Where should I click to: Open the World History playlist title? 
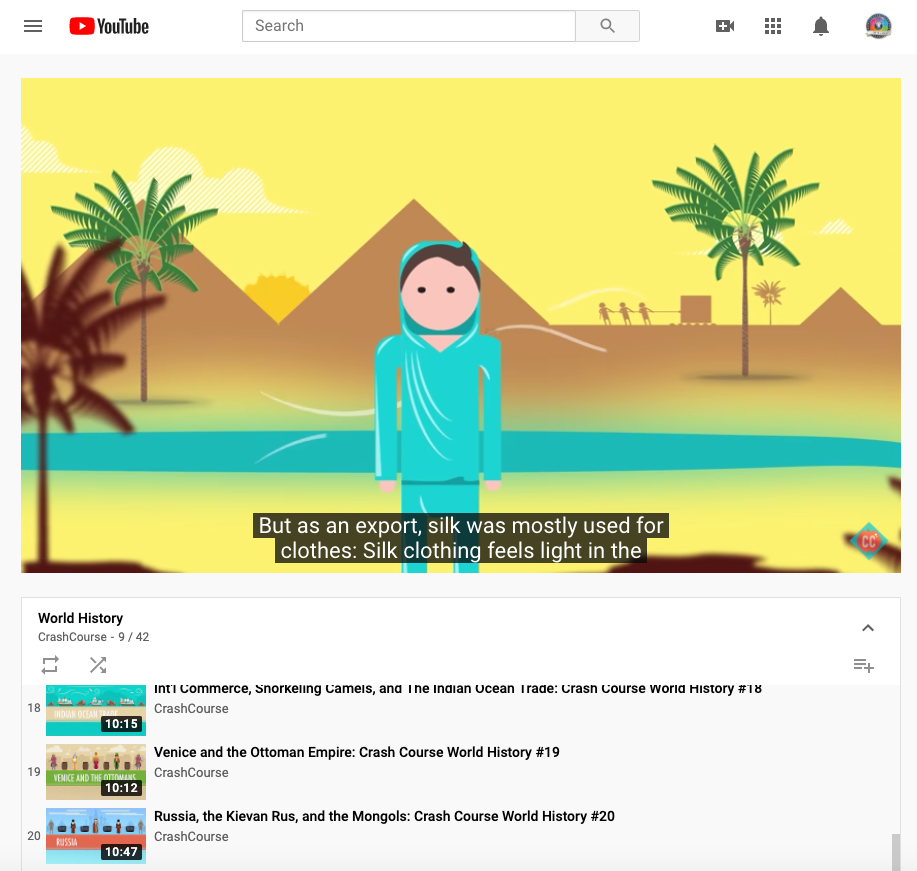click(80, 618)
